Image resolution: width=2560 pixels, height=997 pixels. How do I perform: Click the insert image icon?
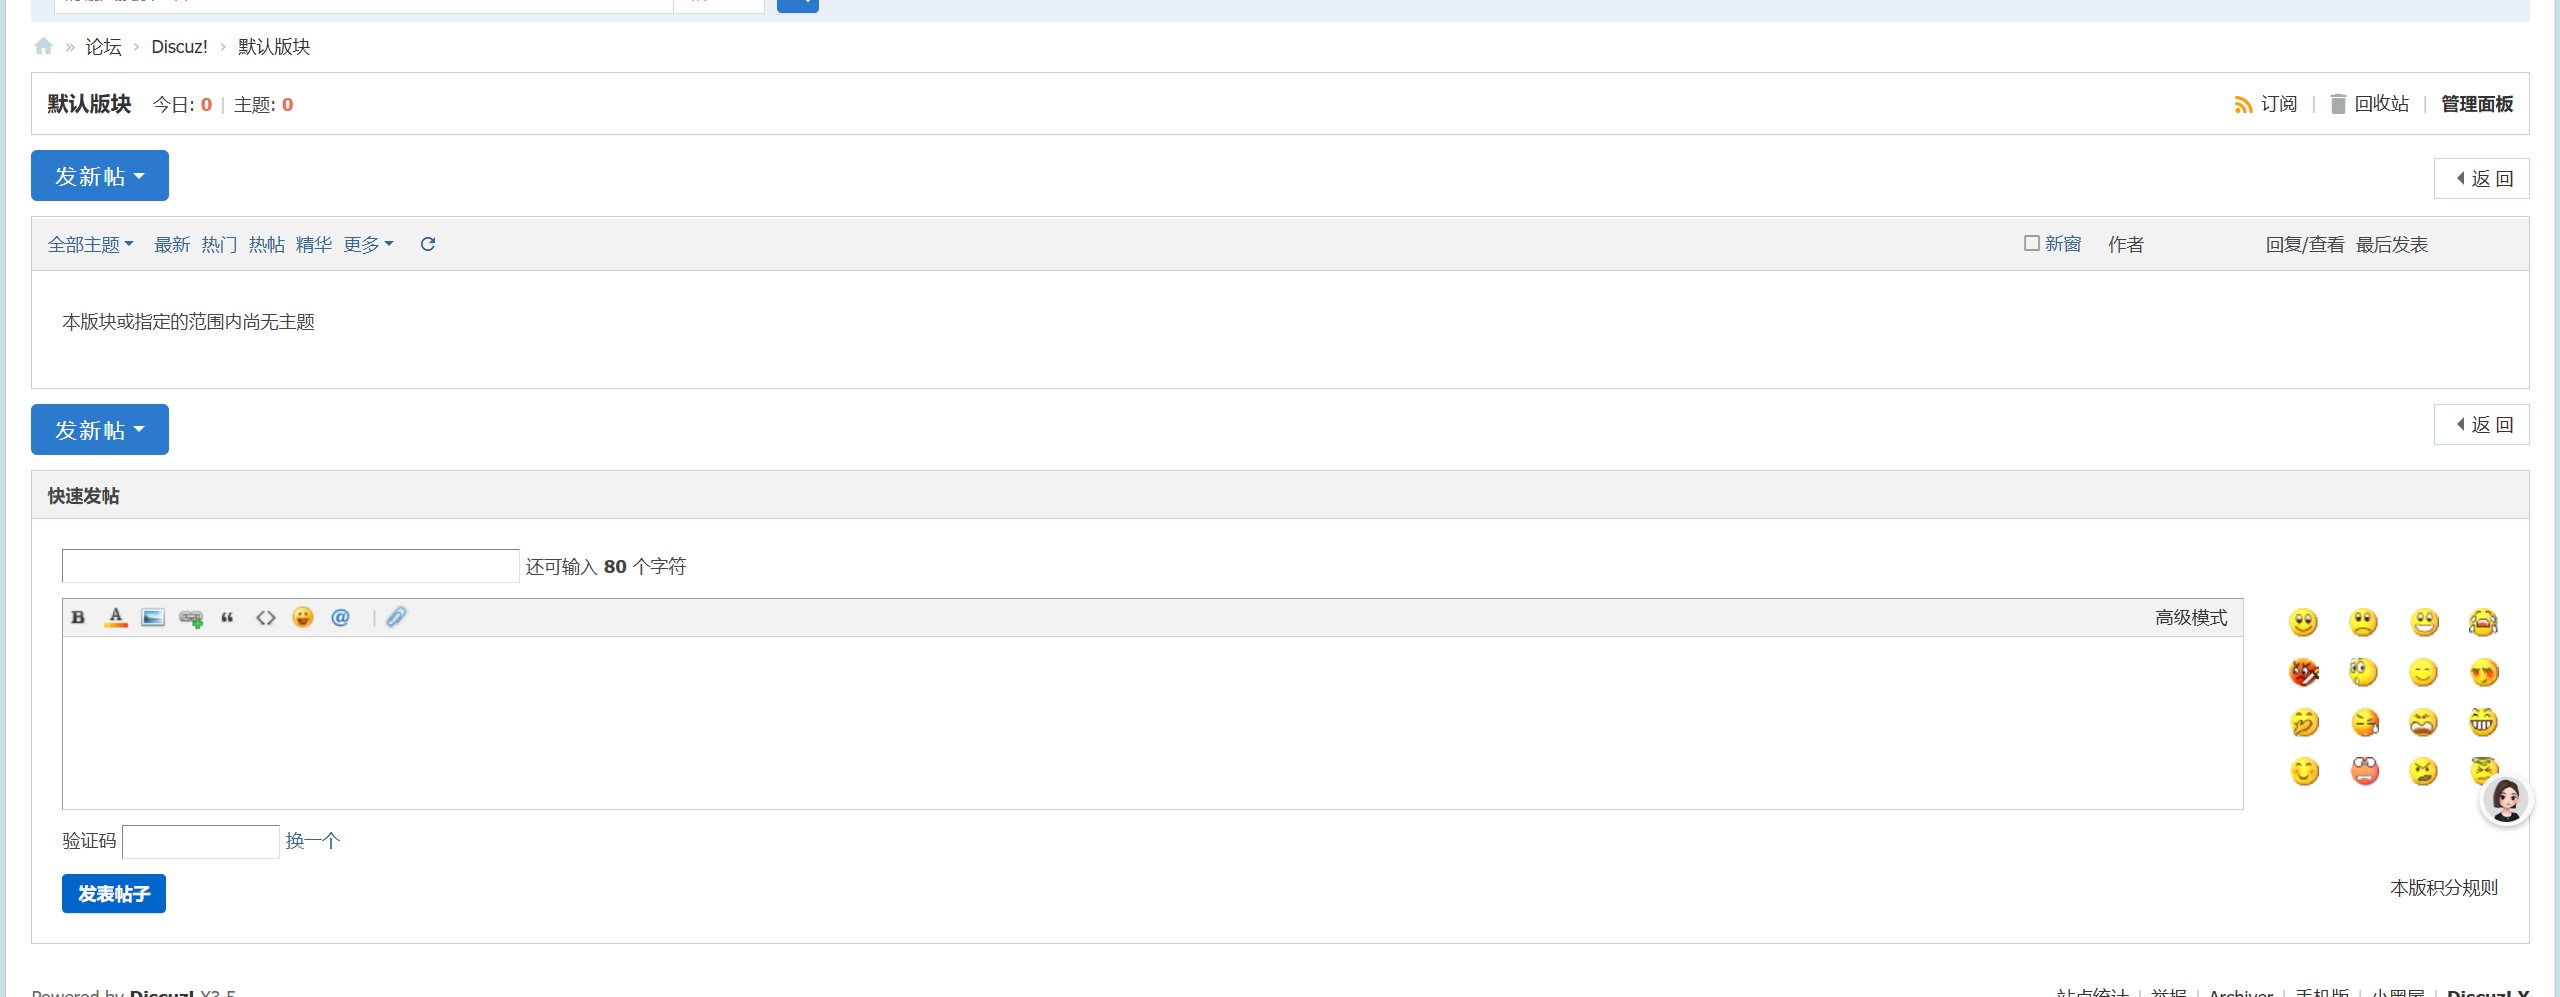(x=153, y=618)
